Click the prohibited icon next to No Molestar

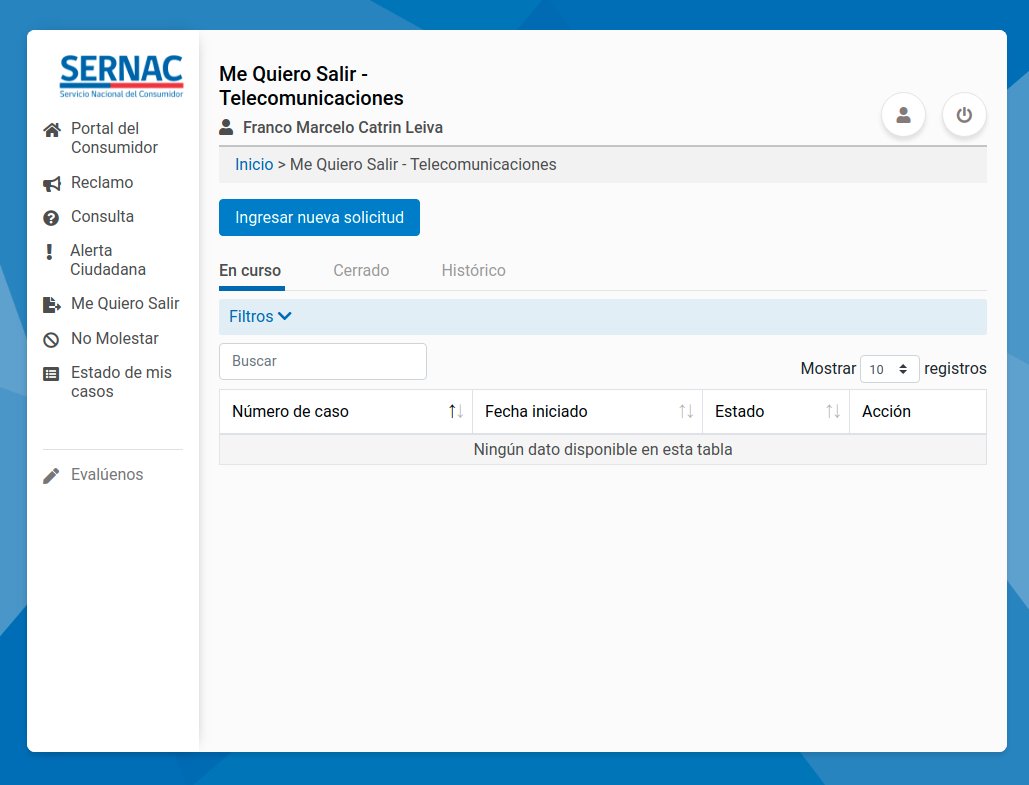pos(51,339)
